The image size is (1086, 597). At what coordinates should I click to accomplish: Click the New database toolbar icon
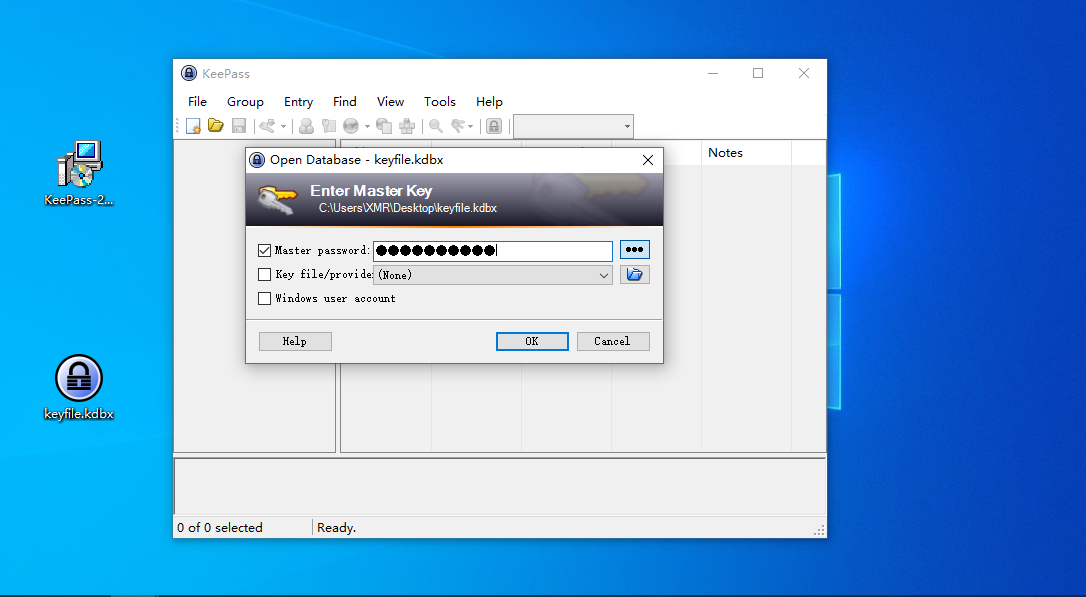click(193, 126)
